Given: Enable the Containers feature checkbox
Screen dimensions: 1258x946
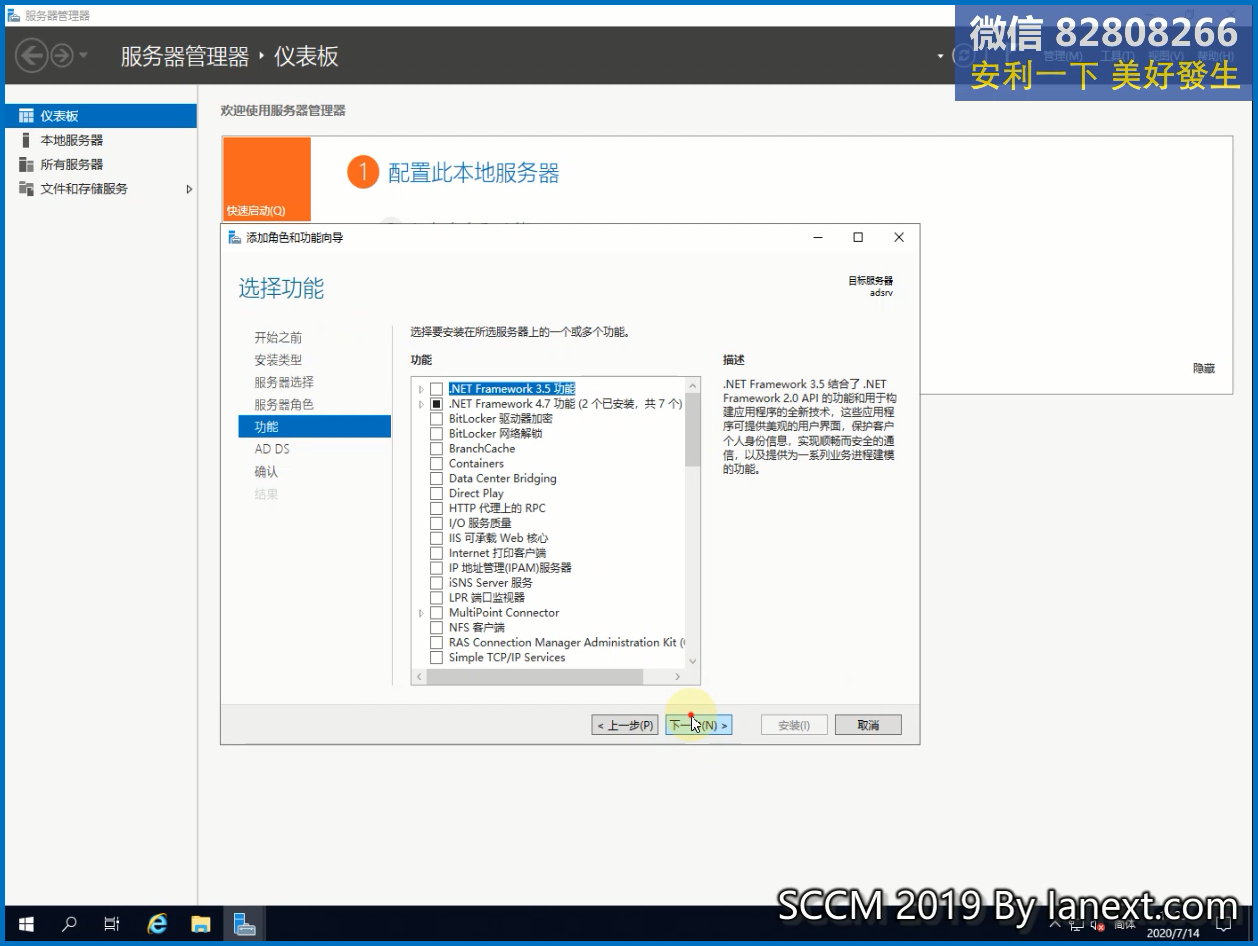Looking at the screenshot, I should 436,464.
